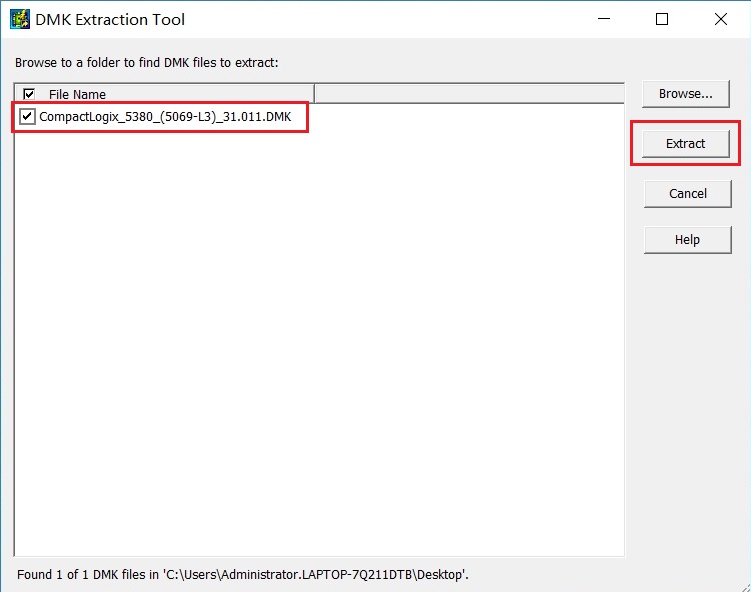Cancel the DMK extraction dialog

click(687, 194)
